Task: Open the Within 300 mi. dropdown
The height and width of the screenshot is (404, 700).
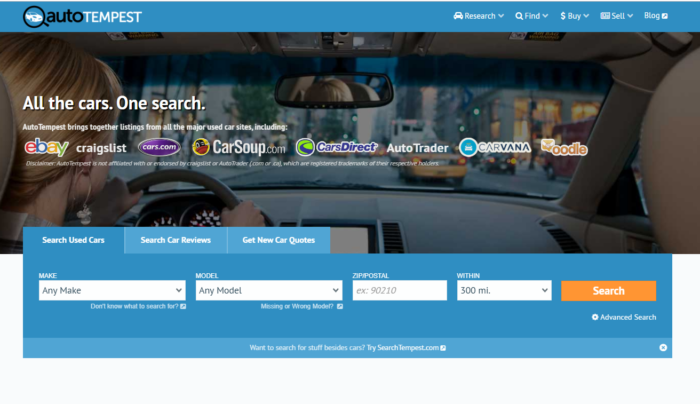Action: point(504,291)
